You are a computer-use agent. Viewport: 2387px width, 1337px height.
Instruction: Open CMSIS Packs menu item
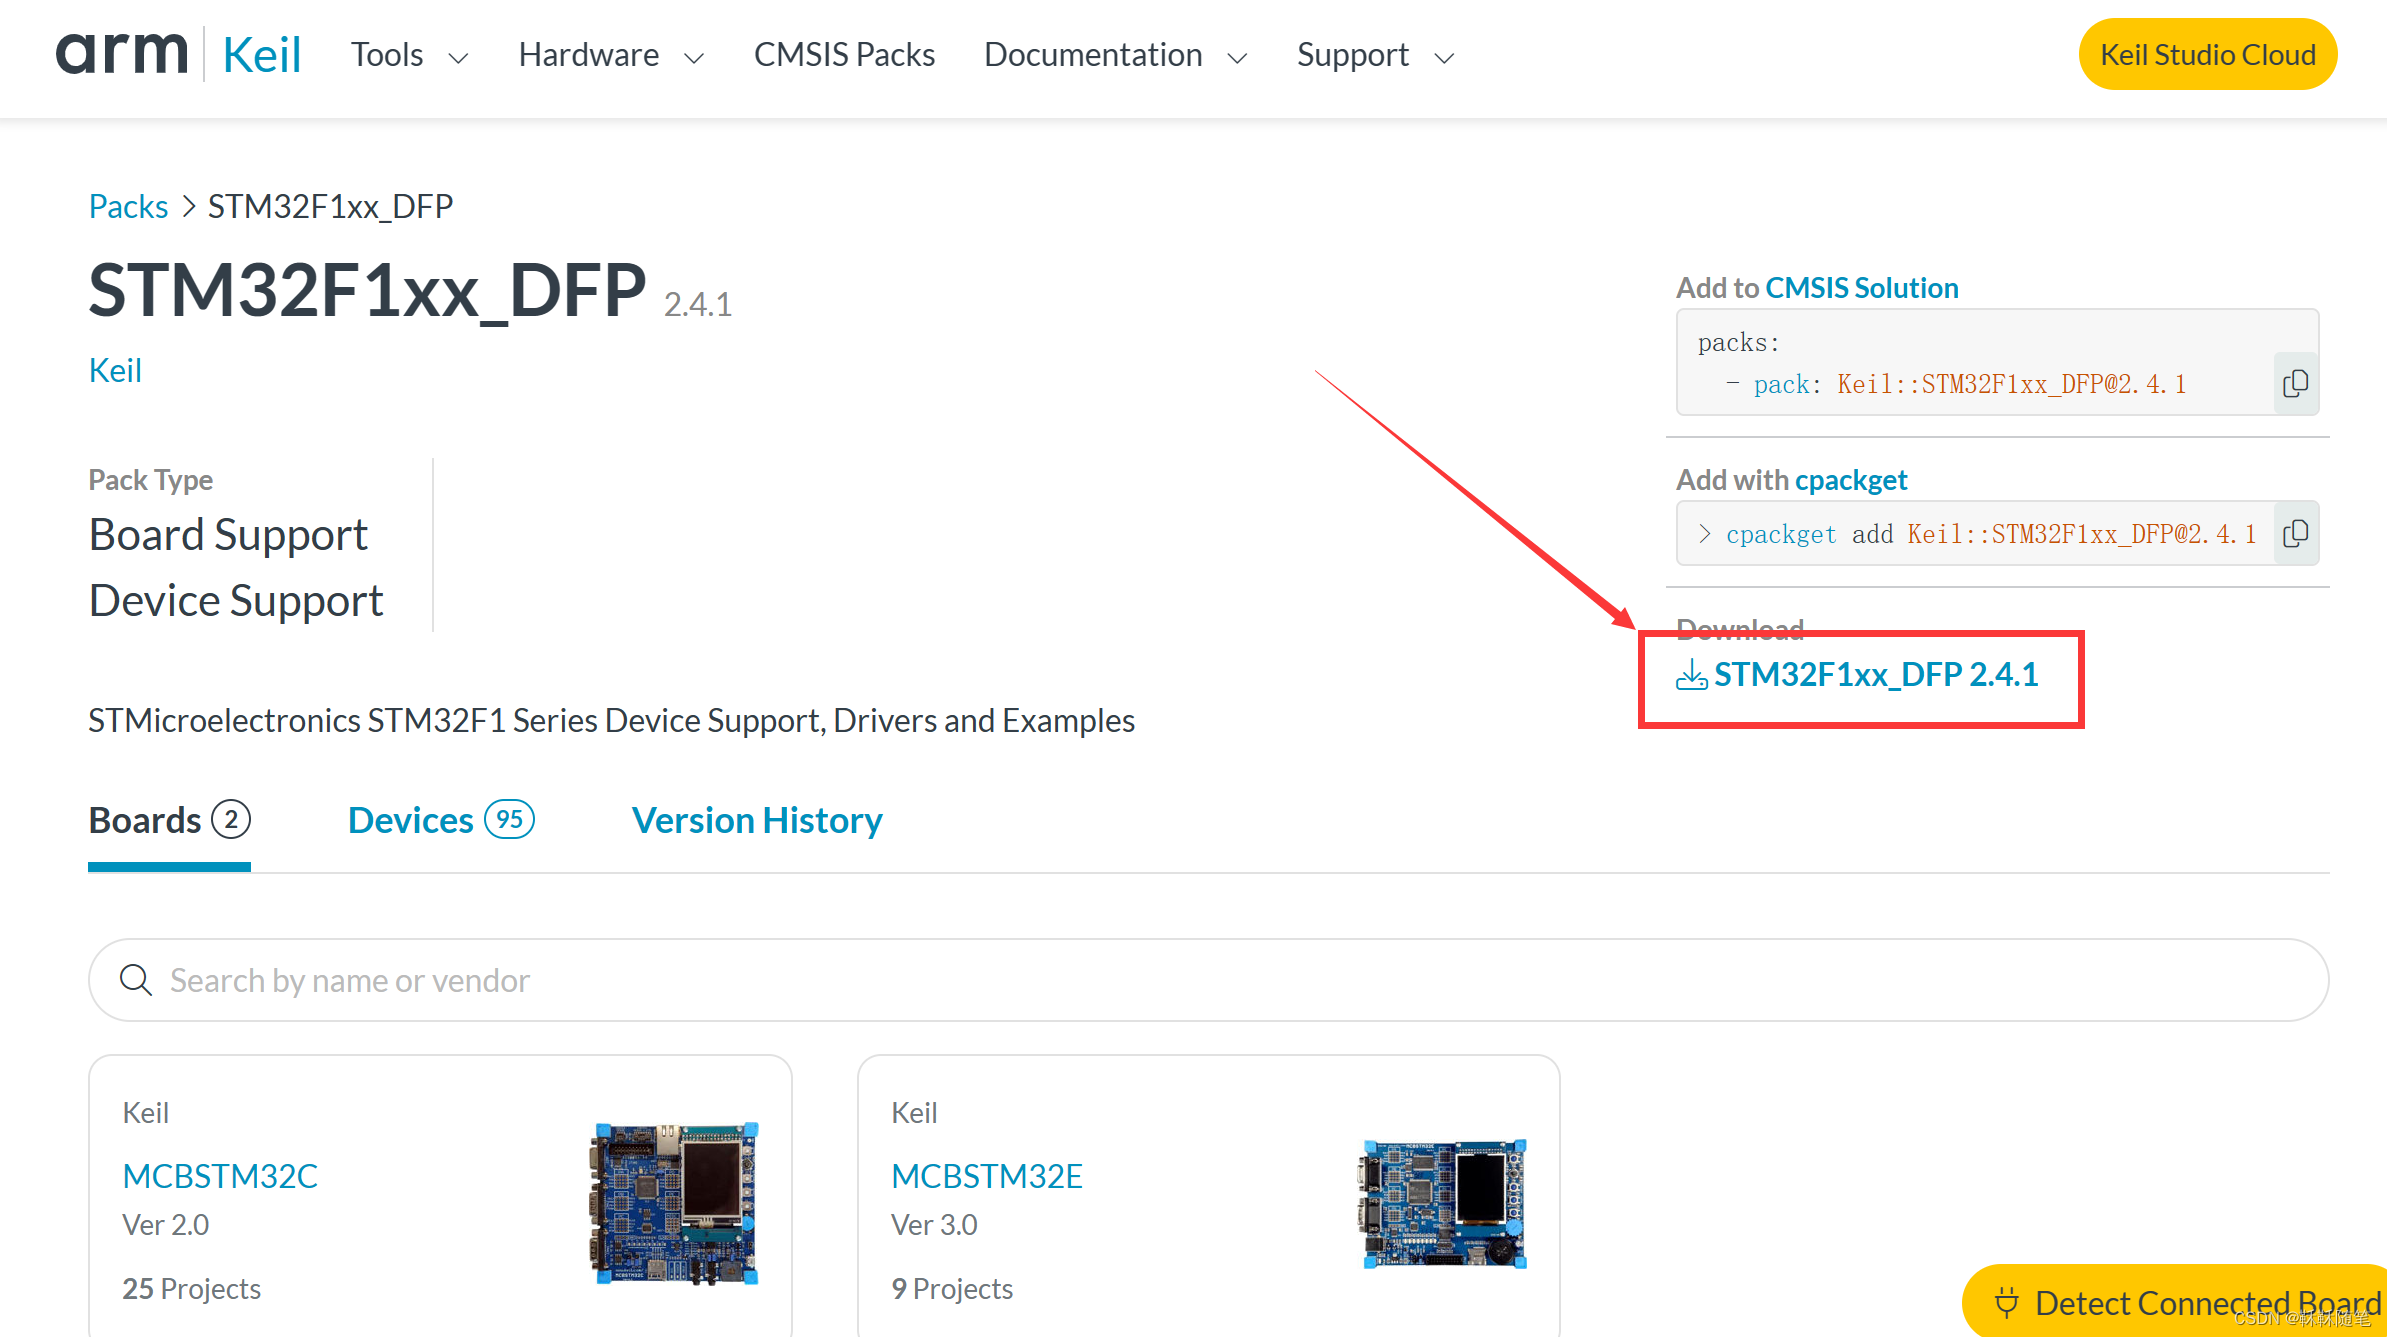tap(844, 55)
